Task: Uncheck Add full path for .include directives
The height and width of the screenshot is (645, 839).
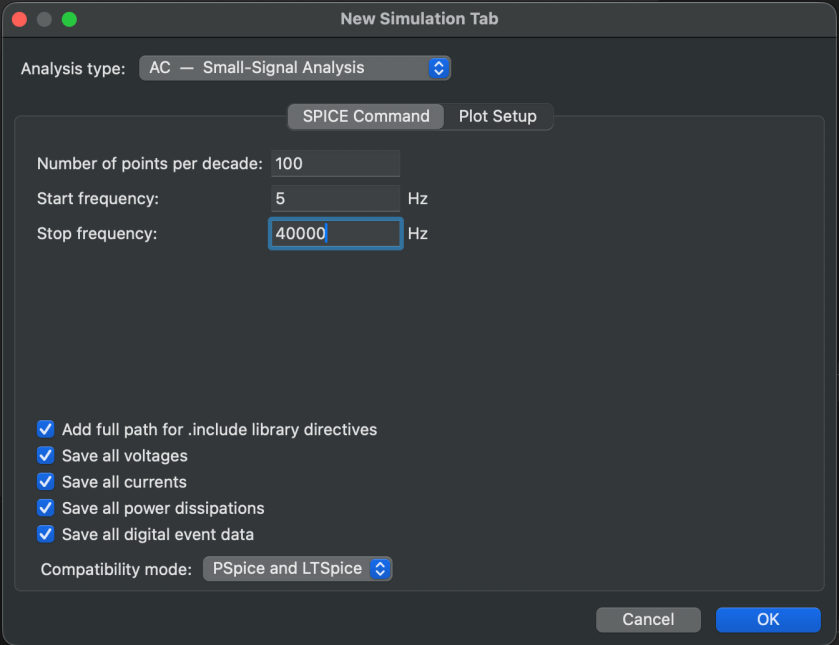Action: tap(45, 429)
